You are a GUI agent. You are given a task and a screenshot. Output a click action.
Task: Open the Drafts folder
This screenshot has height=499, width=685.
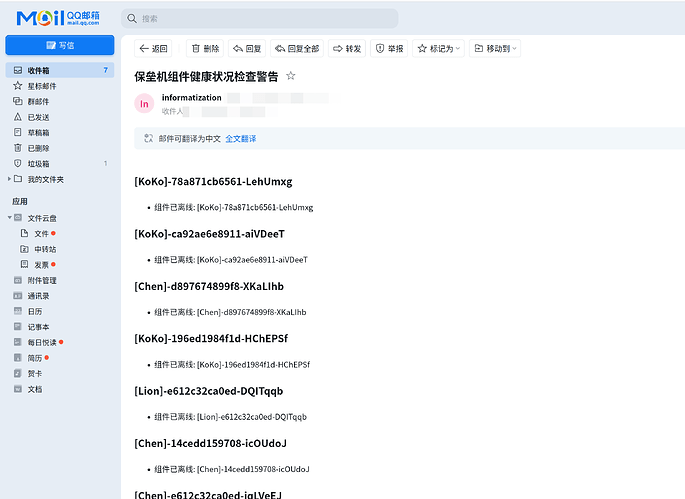pyautogui.click(x=38, y=132)
